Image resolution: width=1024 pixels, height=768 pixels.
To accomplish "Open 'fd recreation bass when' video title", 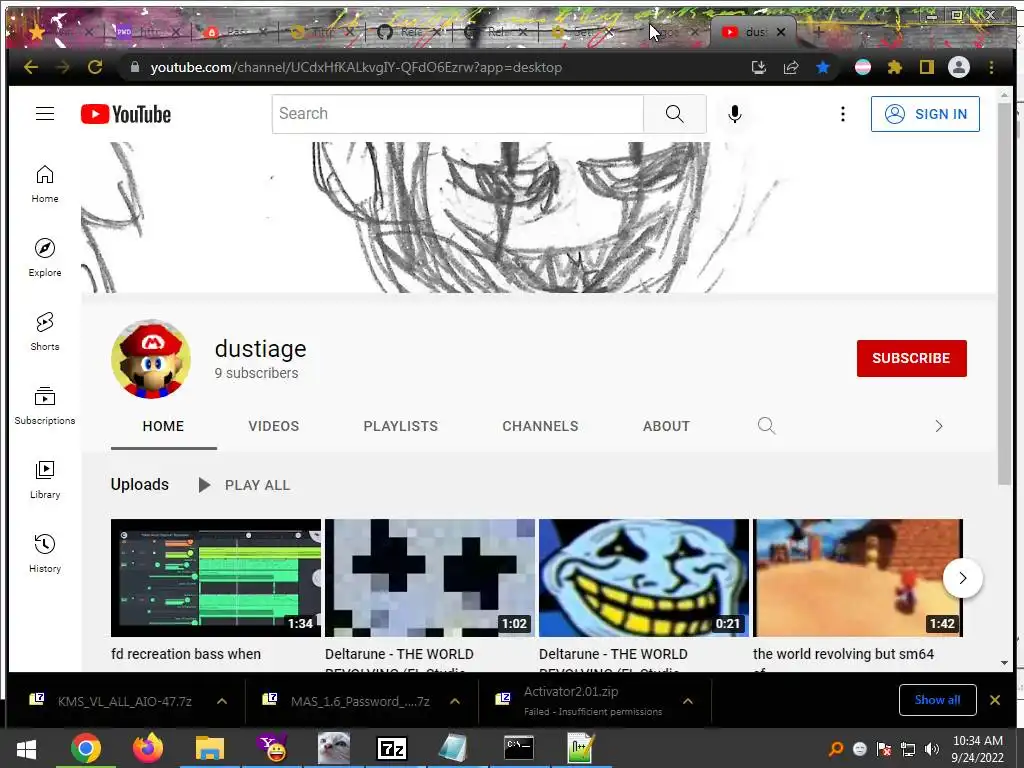I will coord(186,654).
